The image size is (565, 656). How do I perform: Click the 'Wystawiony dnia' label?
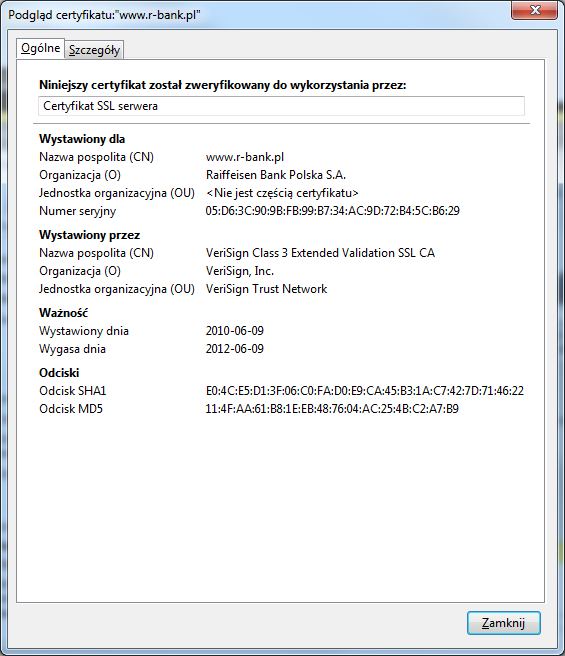pyautogui.click(x=84, y=331)
